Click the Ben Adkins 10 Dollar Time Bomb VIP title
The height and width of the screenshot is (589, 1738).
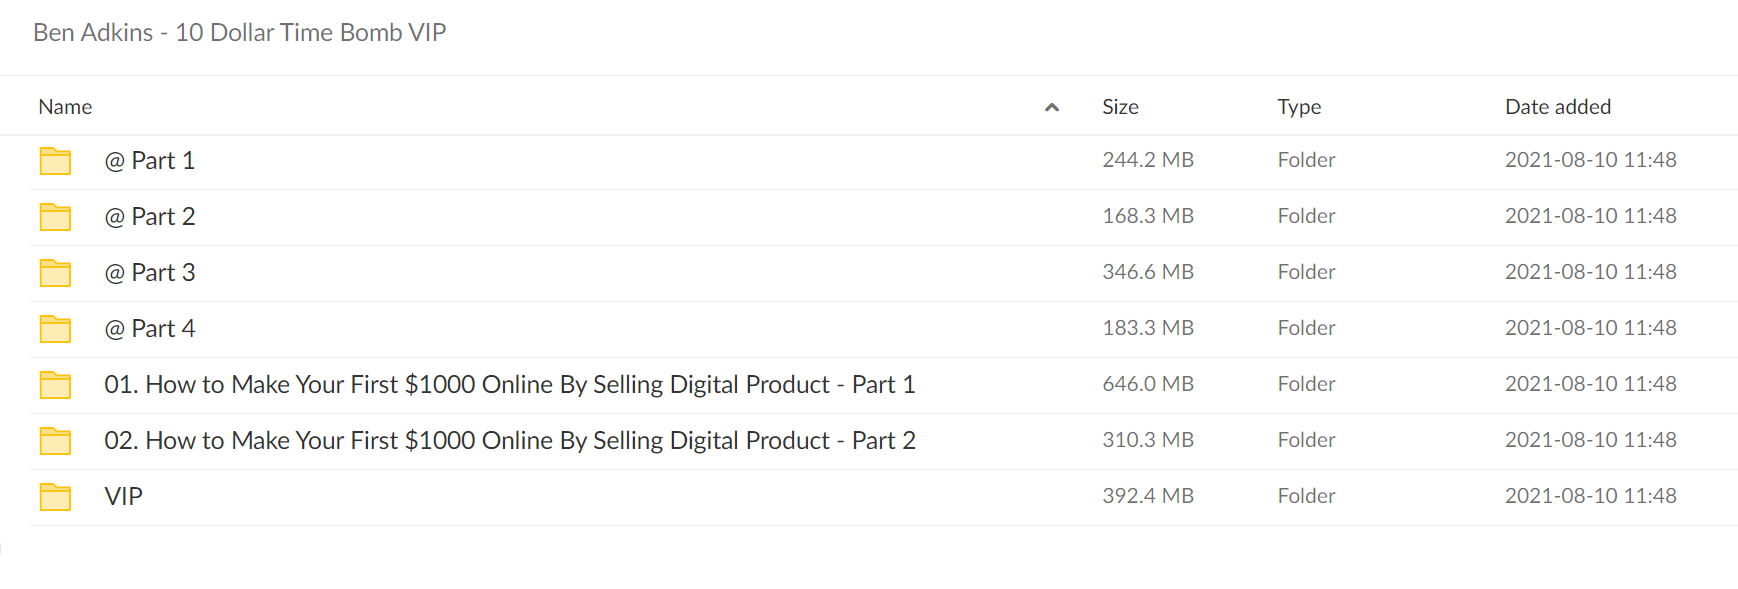tap(239, 33)
